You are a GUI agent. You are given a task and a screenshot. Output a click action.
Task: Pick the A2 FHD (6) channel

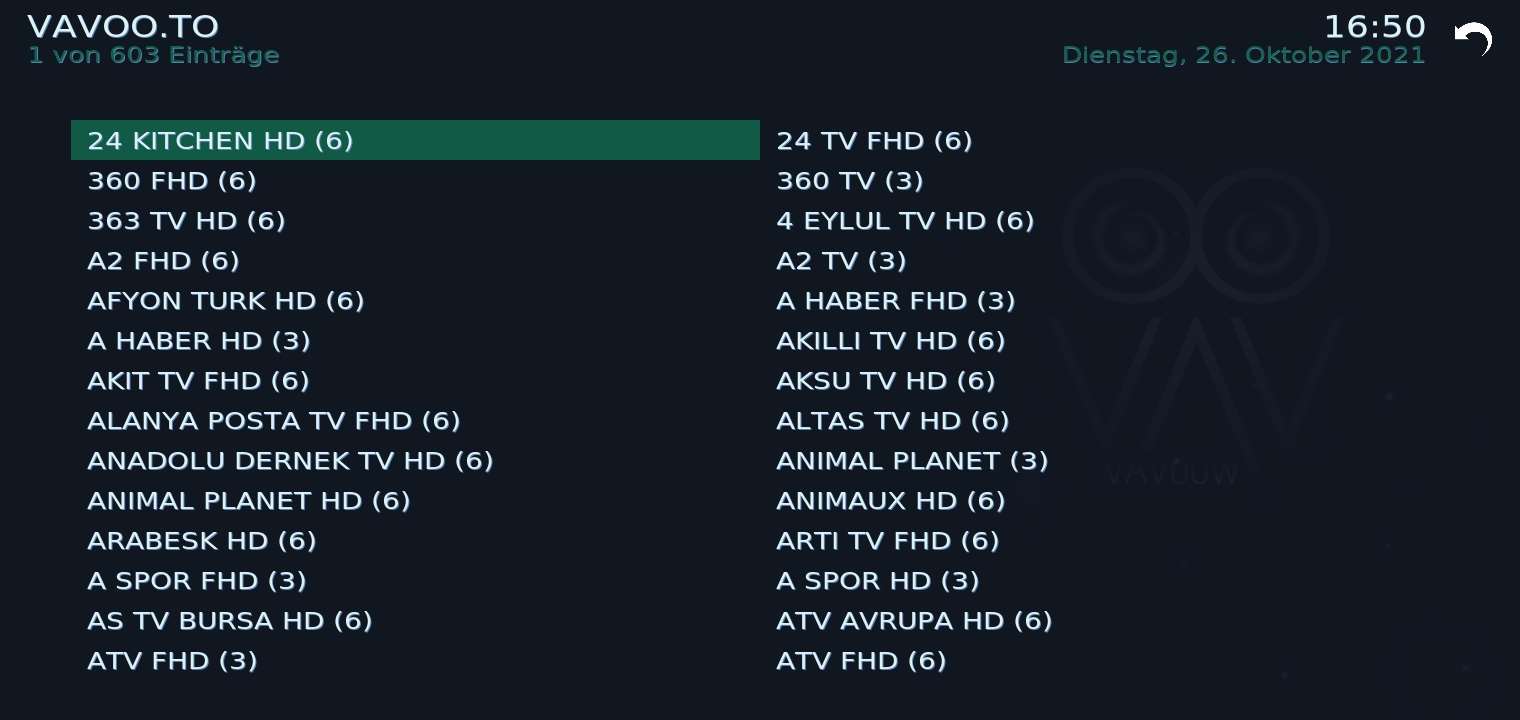point(163,261)
